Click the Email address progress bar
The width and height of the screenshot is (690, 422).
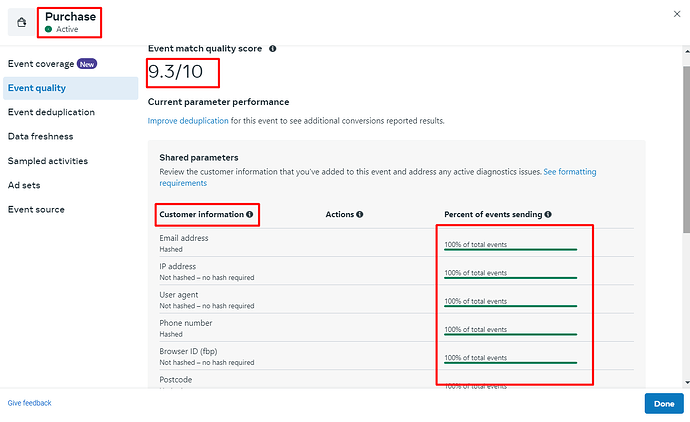pyautogui.click(x=510, y=249)
